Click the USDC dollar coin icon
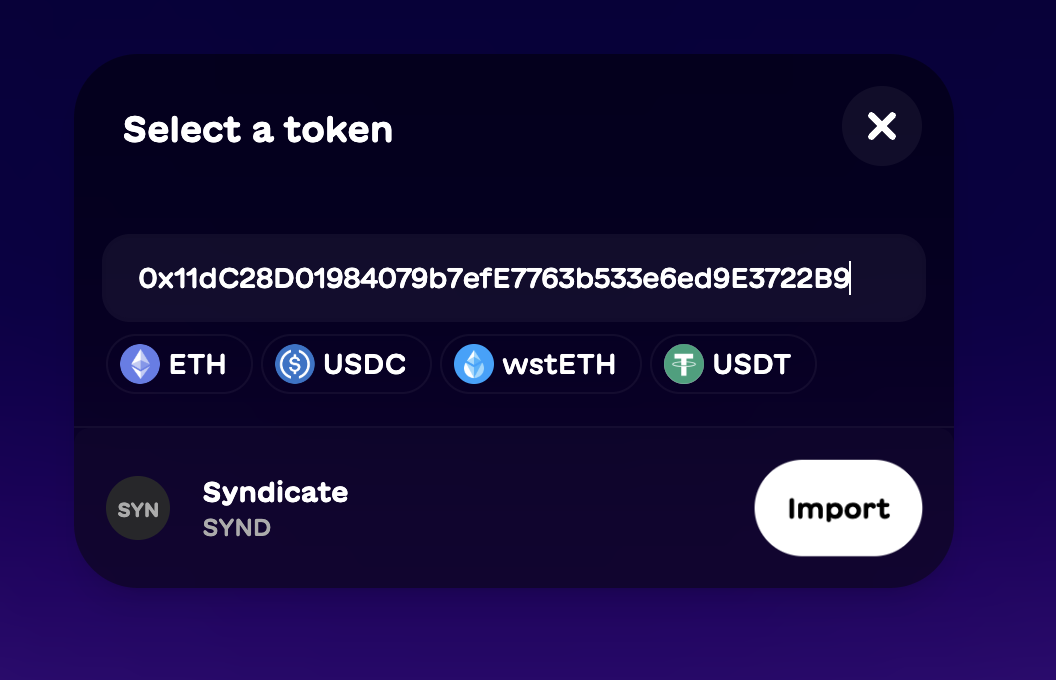The width and height of the screenshot is (1056, 680). [295, 364]
